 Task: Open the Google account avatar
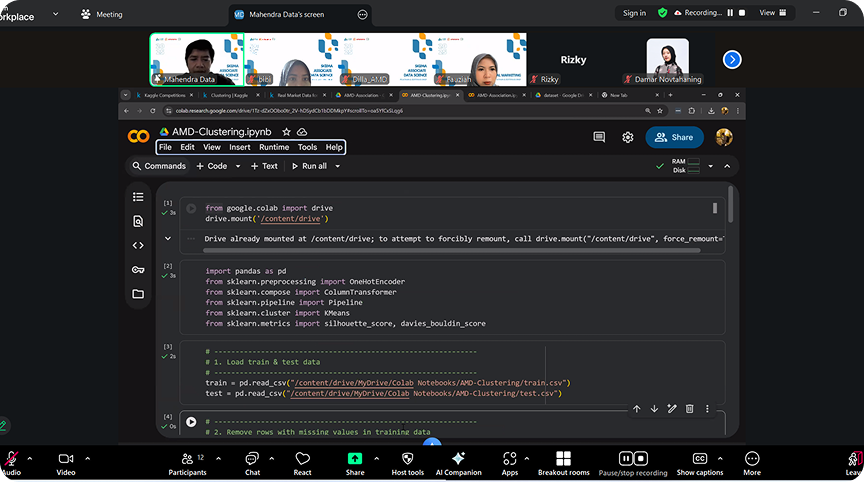point(724,137)
